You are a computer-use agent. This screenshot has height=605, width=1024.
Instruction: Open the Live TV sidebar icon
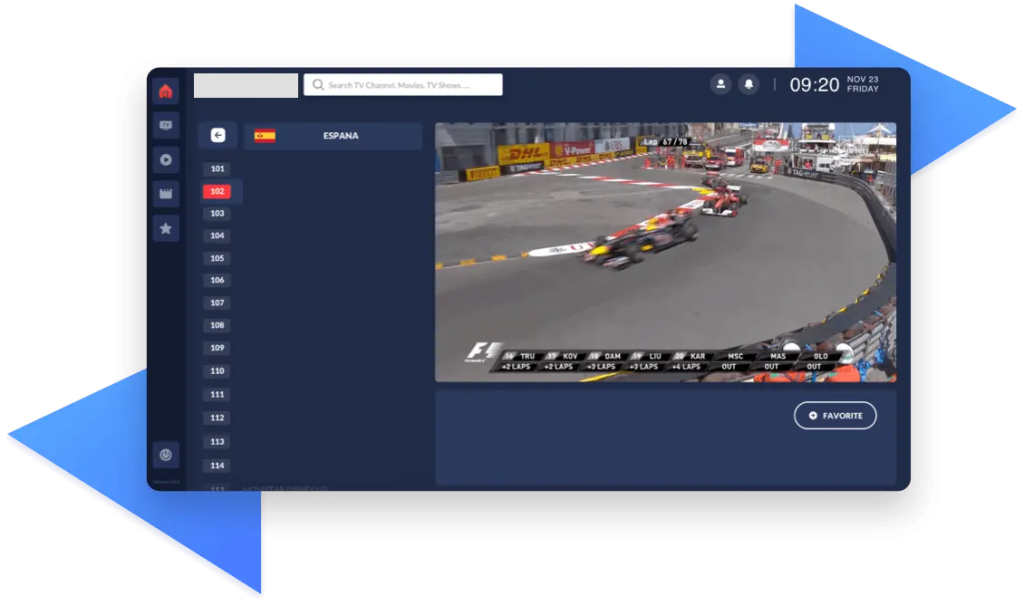(x=166, y=126)
